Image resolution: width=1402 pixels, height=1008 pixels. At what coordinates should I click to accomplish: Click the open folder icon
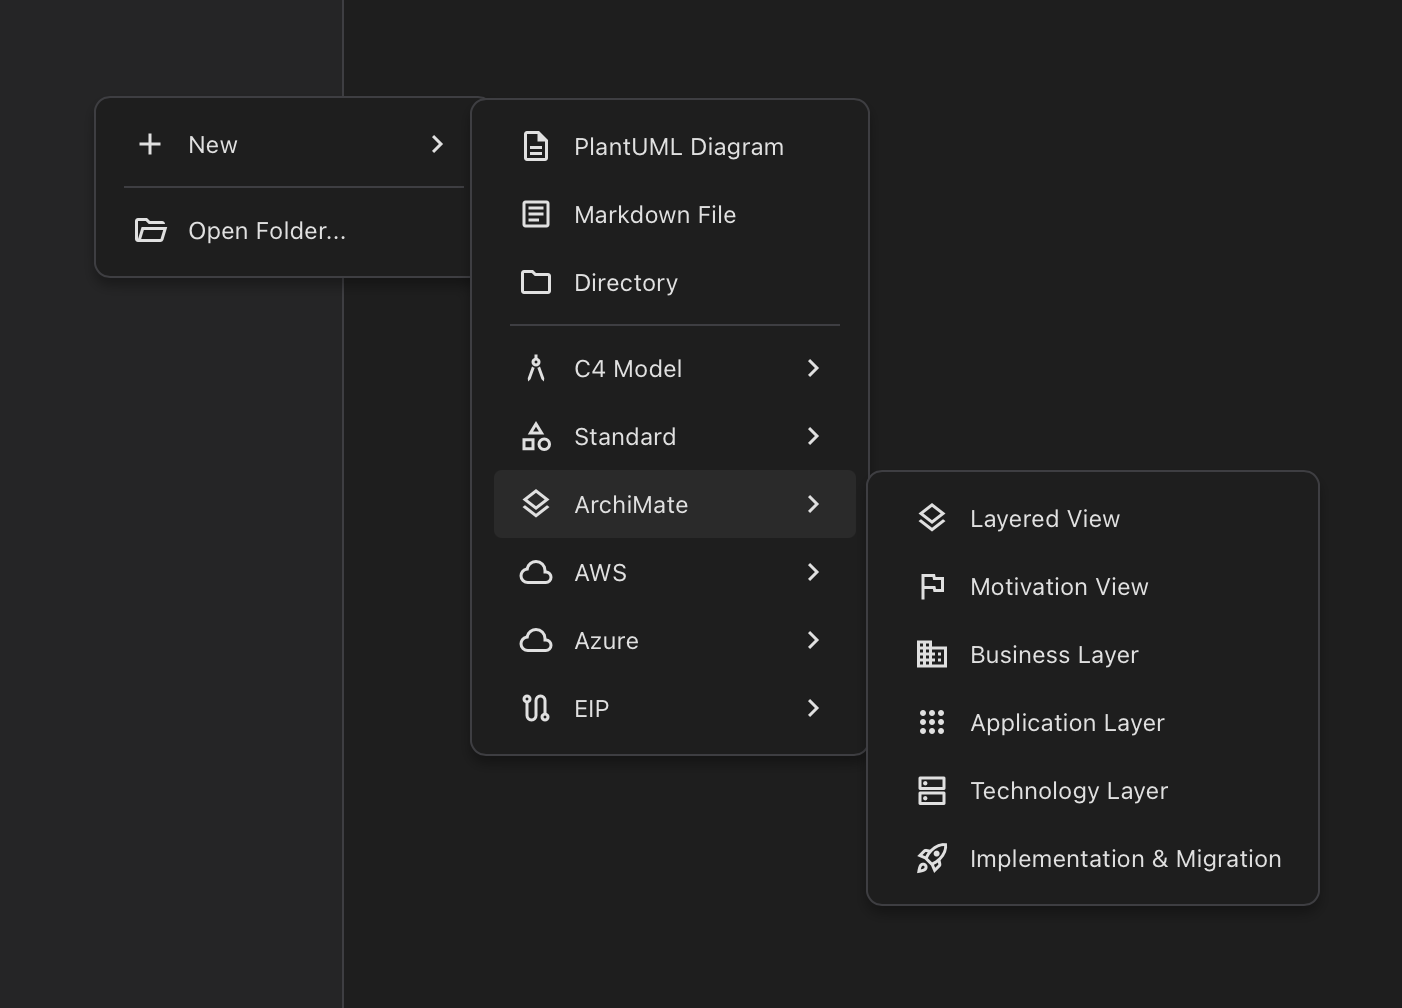point(150,230)
